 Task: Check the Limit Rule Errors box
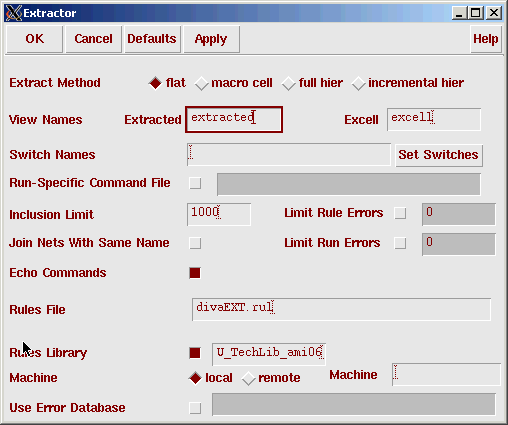(x=400, y=213)
